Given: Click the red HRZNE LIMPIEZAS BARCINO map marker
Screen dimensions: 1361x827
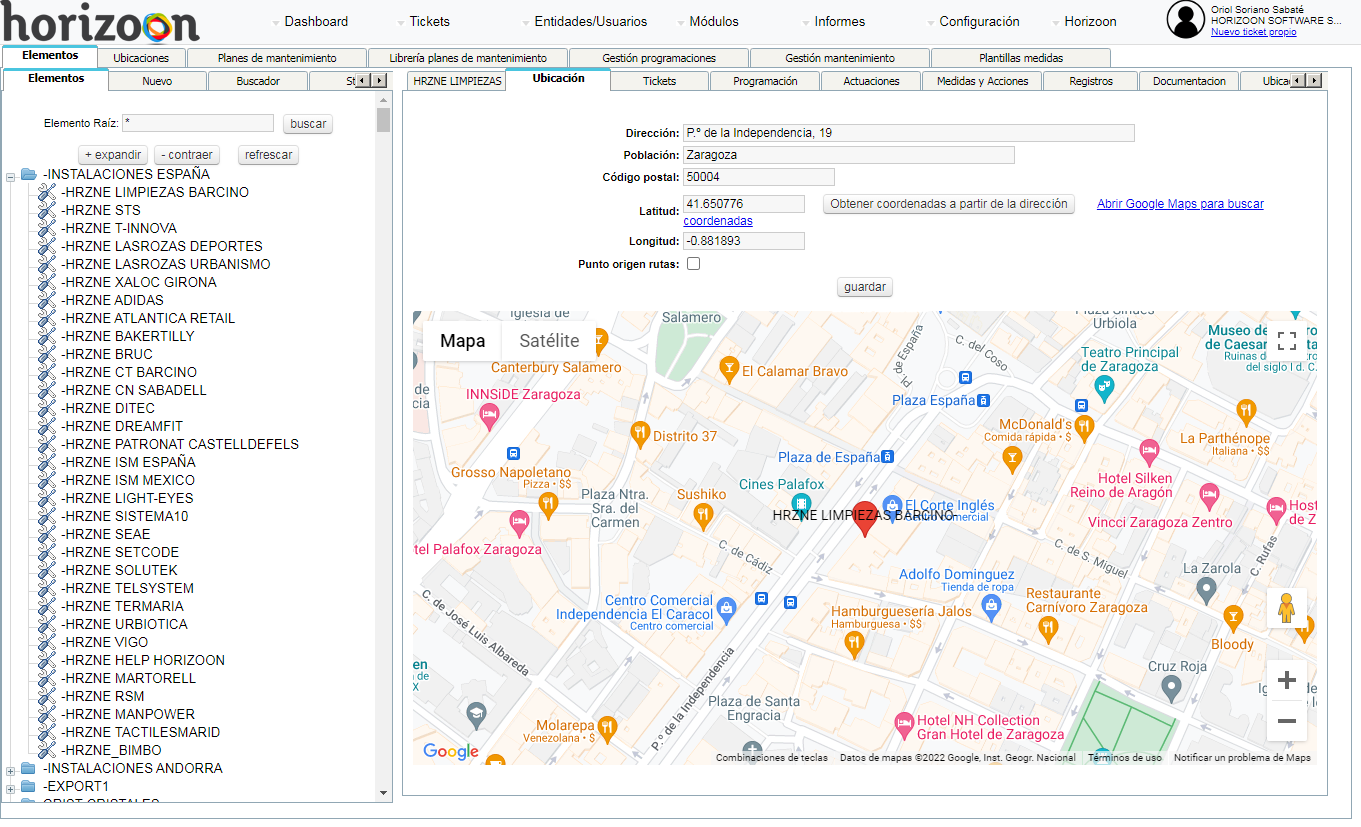Looking at the screenshot, I should pyautogui.click(x=865, y=519).
